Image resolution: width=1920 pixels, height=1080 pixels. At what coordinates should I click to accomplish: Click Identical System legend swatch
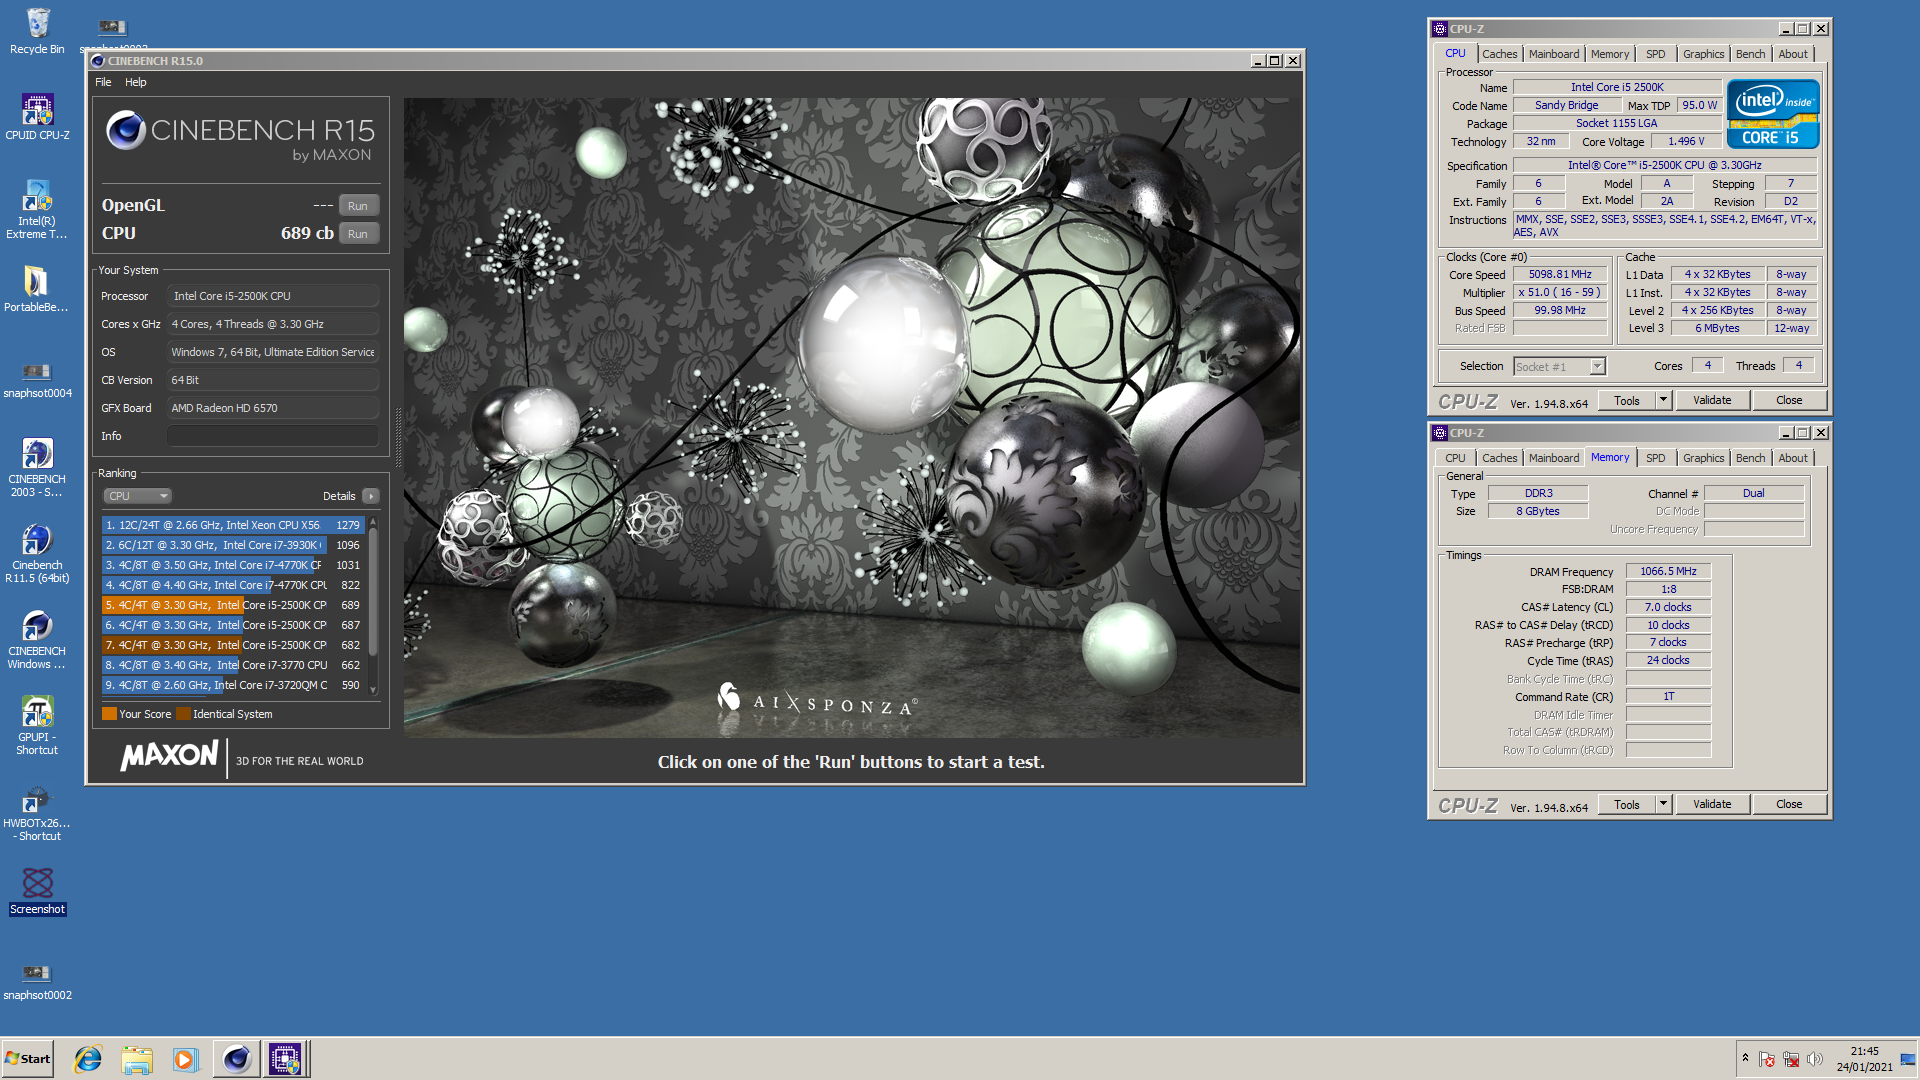[x=183, y=714]
